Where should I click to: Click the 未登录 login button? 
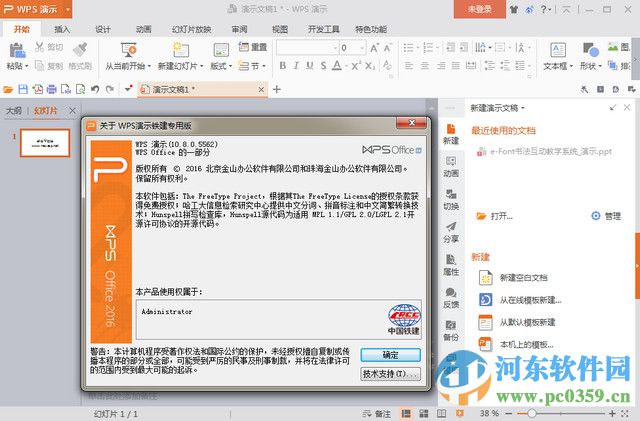tap(480, 9)
